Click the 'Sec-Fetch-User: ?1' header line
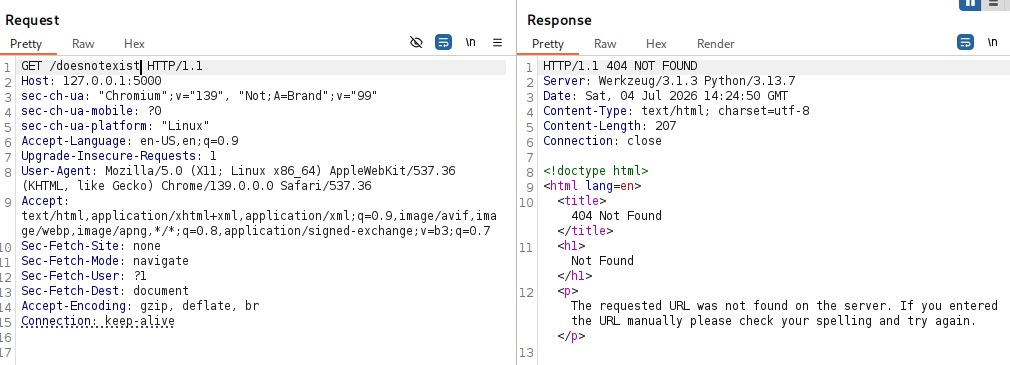1010x365 pixels. pyautogui.click(x=84, y=276)
